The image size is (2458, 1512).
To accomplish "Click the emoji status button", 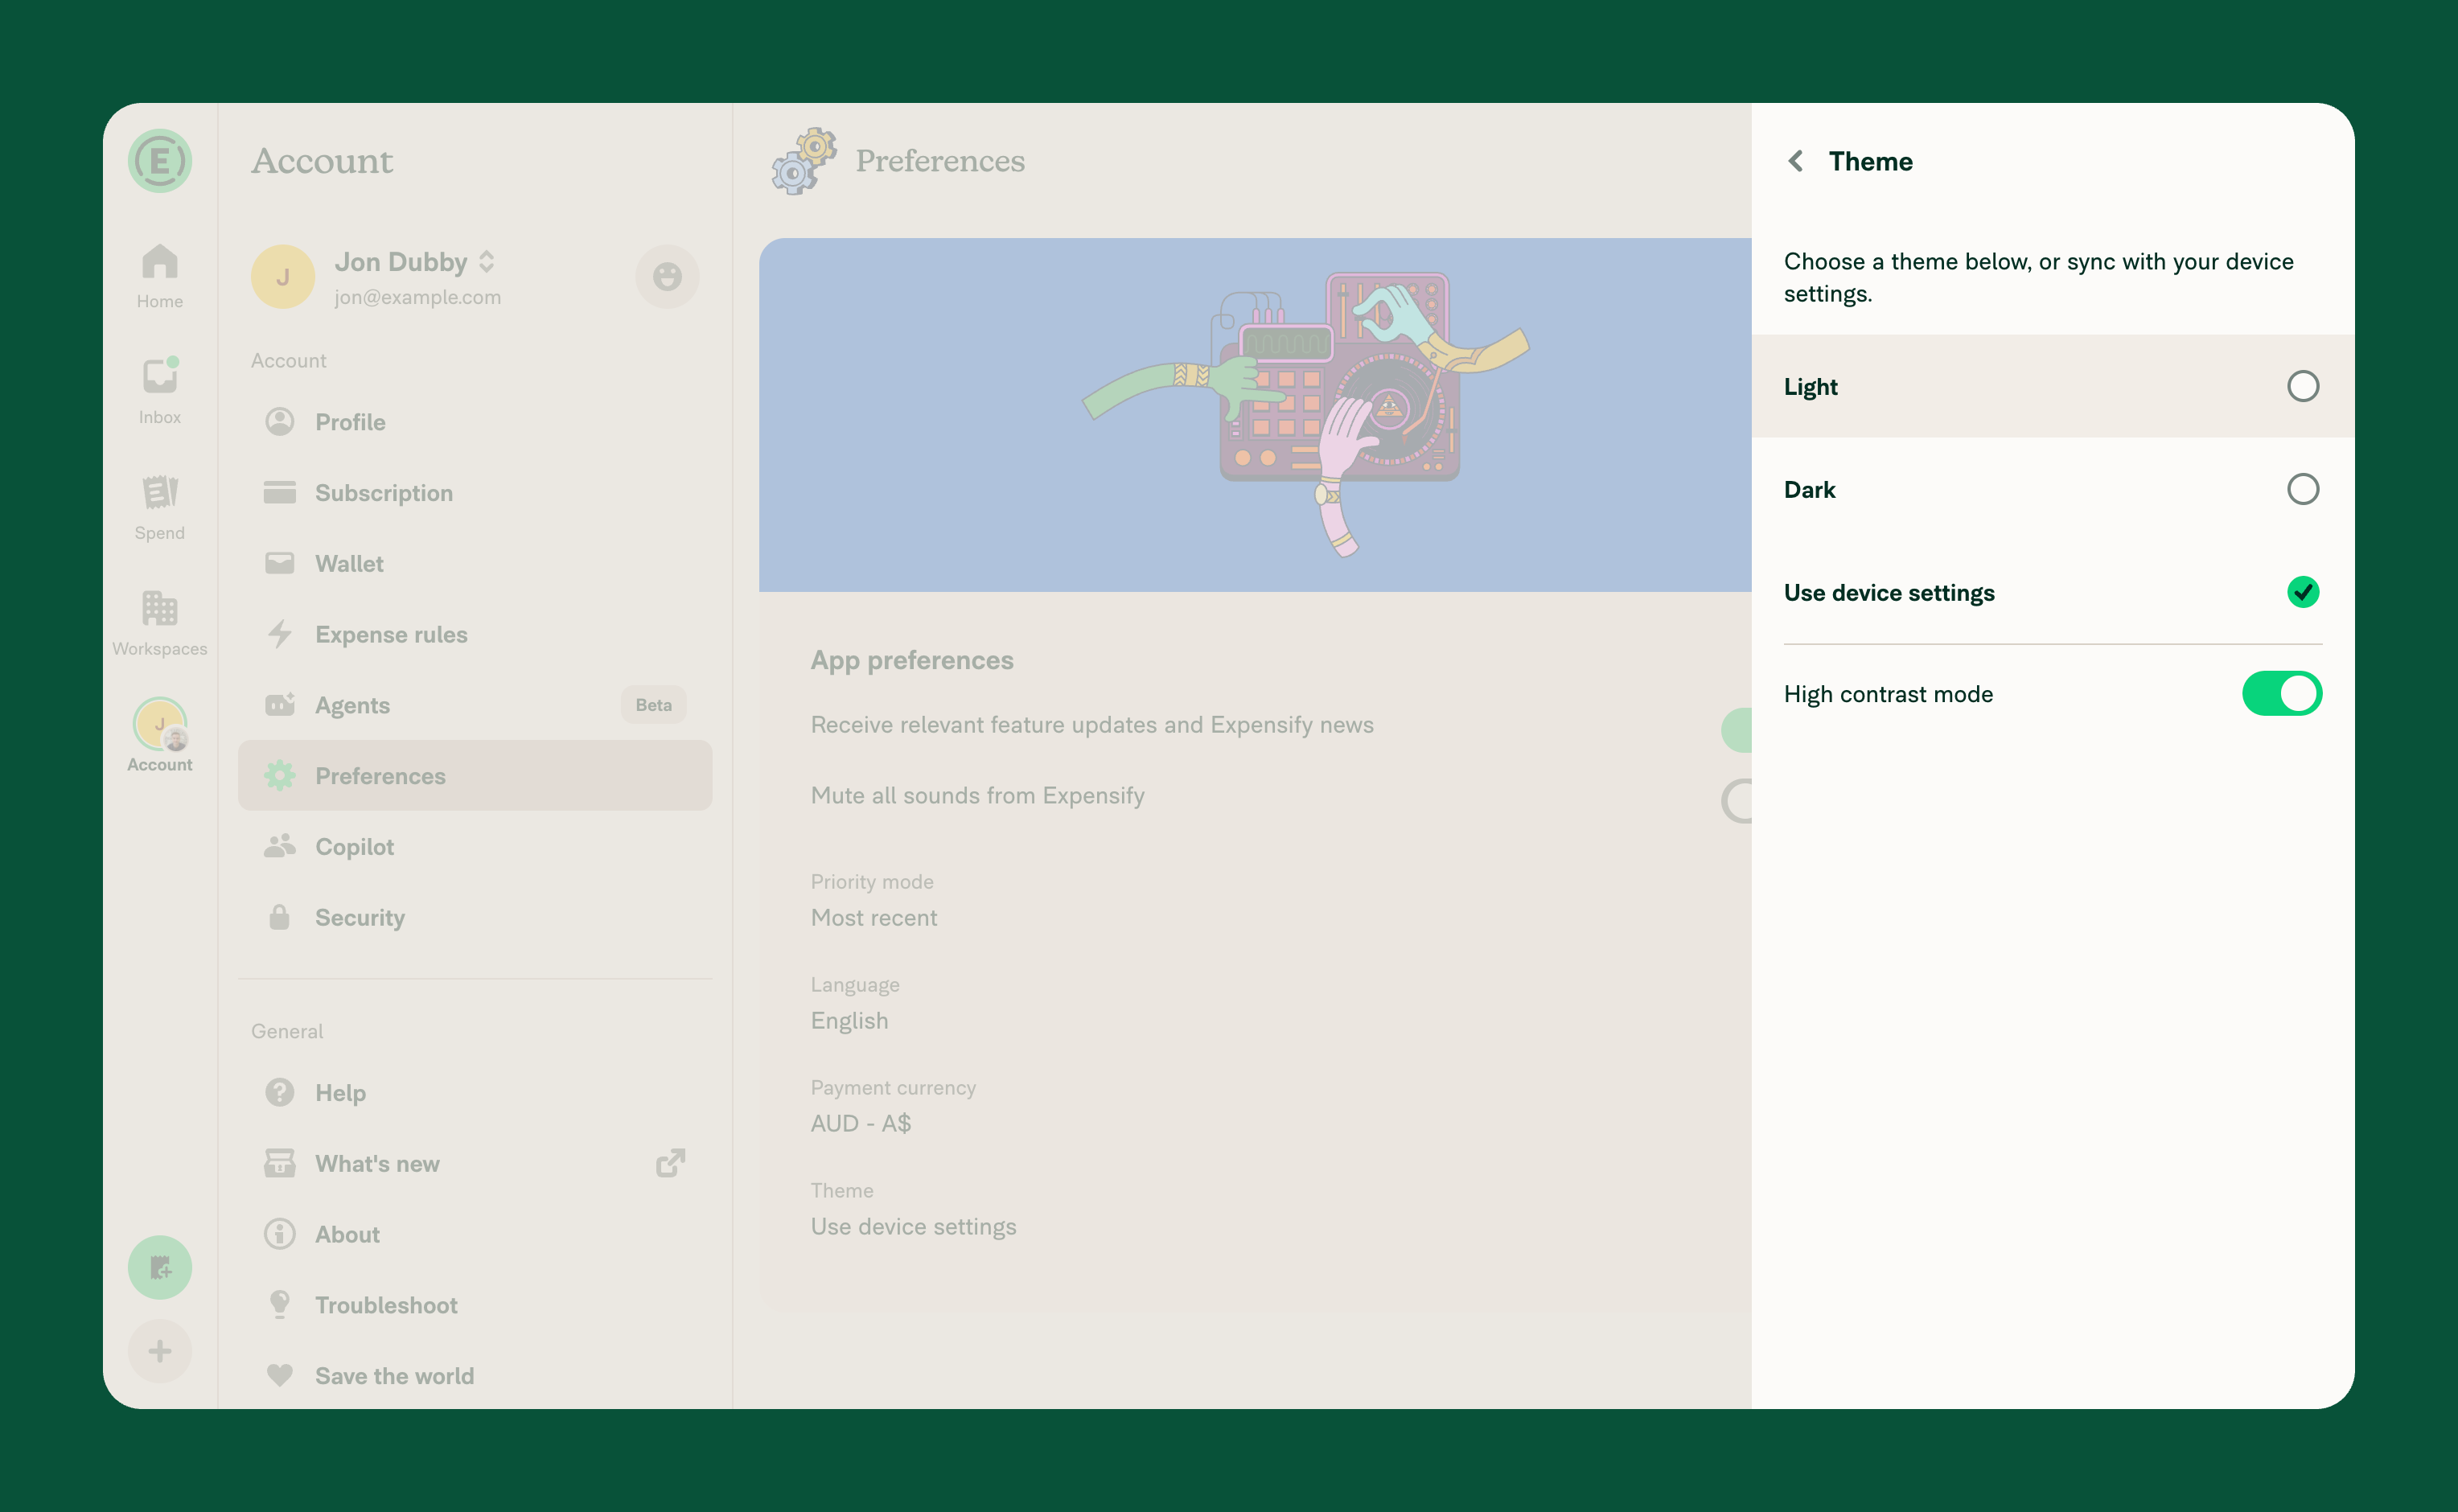I will [667, 276].
